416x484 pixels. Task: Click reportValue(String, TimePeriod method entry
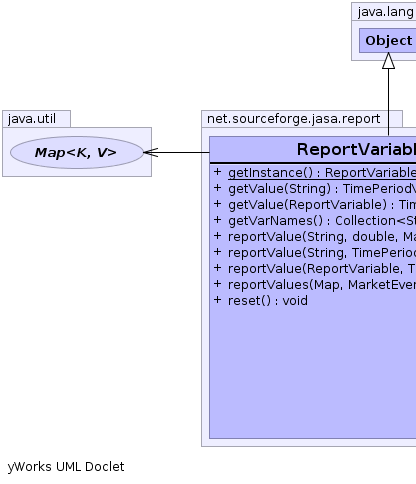tap(322, 253)
